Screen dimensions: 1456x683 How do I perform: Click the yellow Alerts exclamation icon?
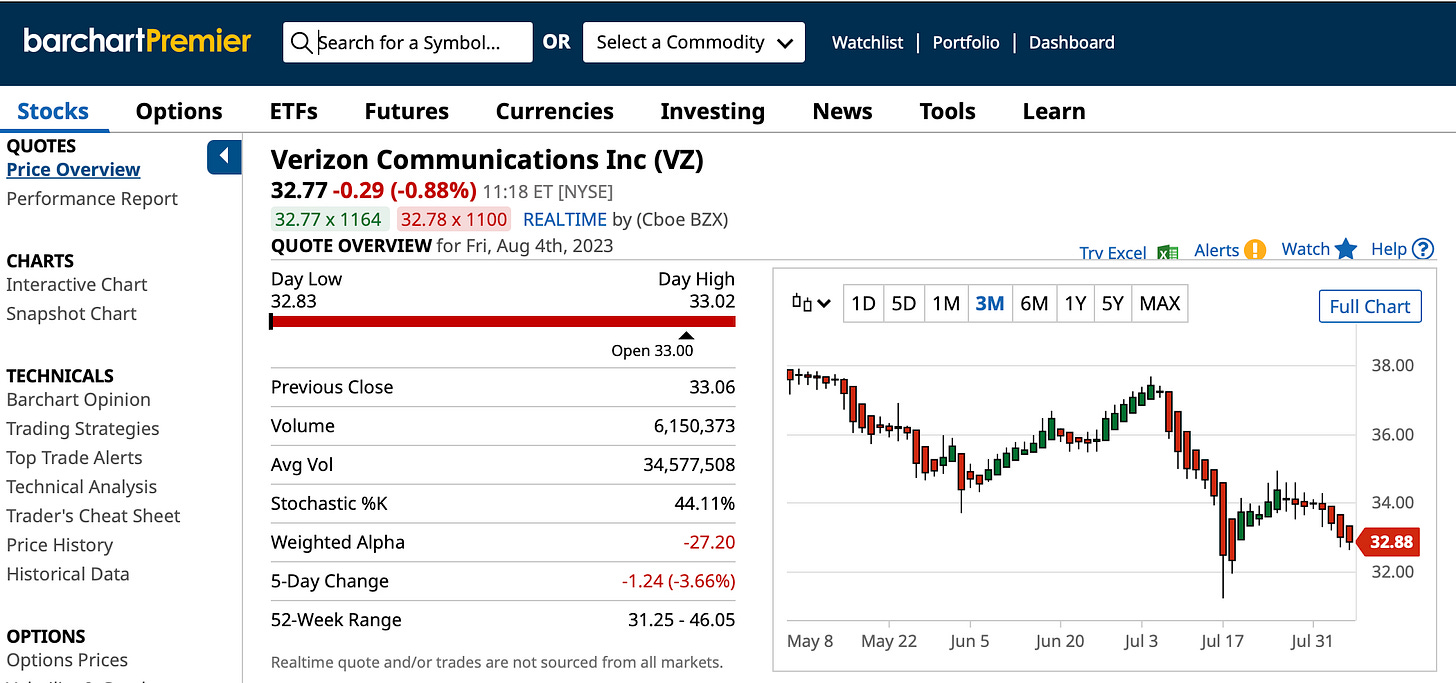1256,250
